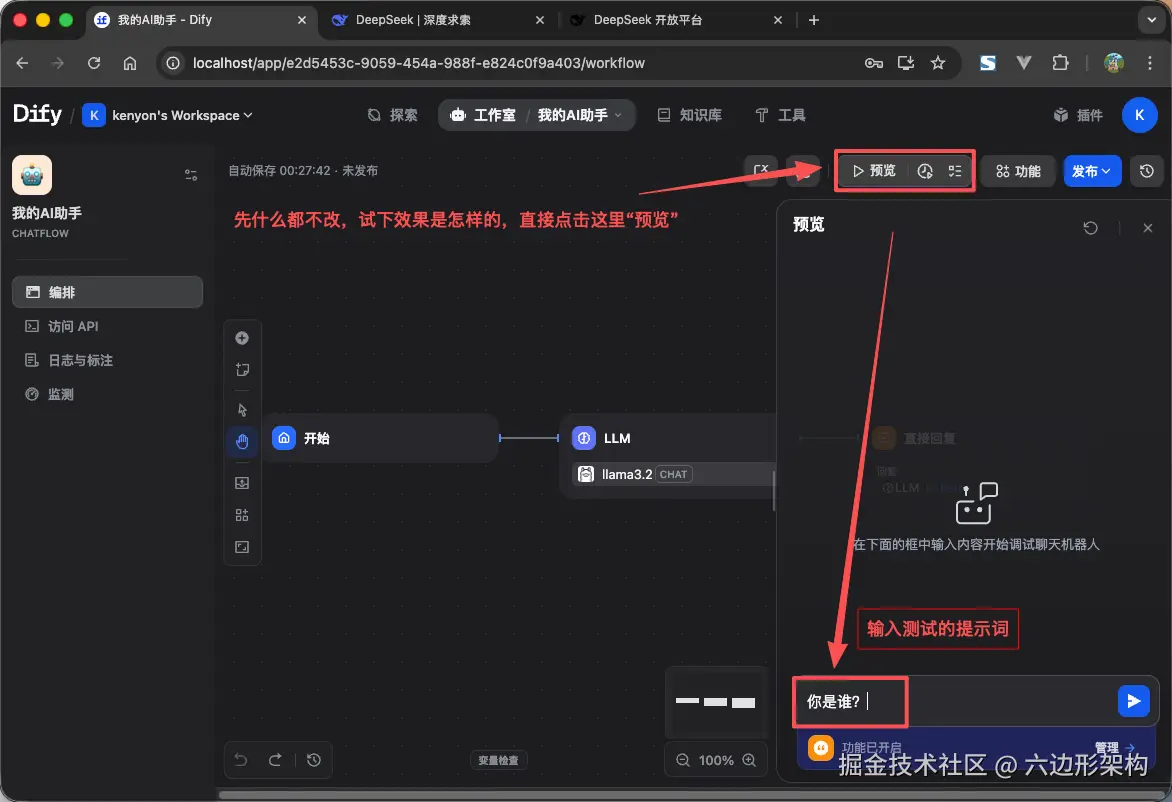Click the fit-view icon below the toolbar
This screenshot has height=802, width=1172.
click(242, 546)
